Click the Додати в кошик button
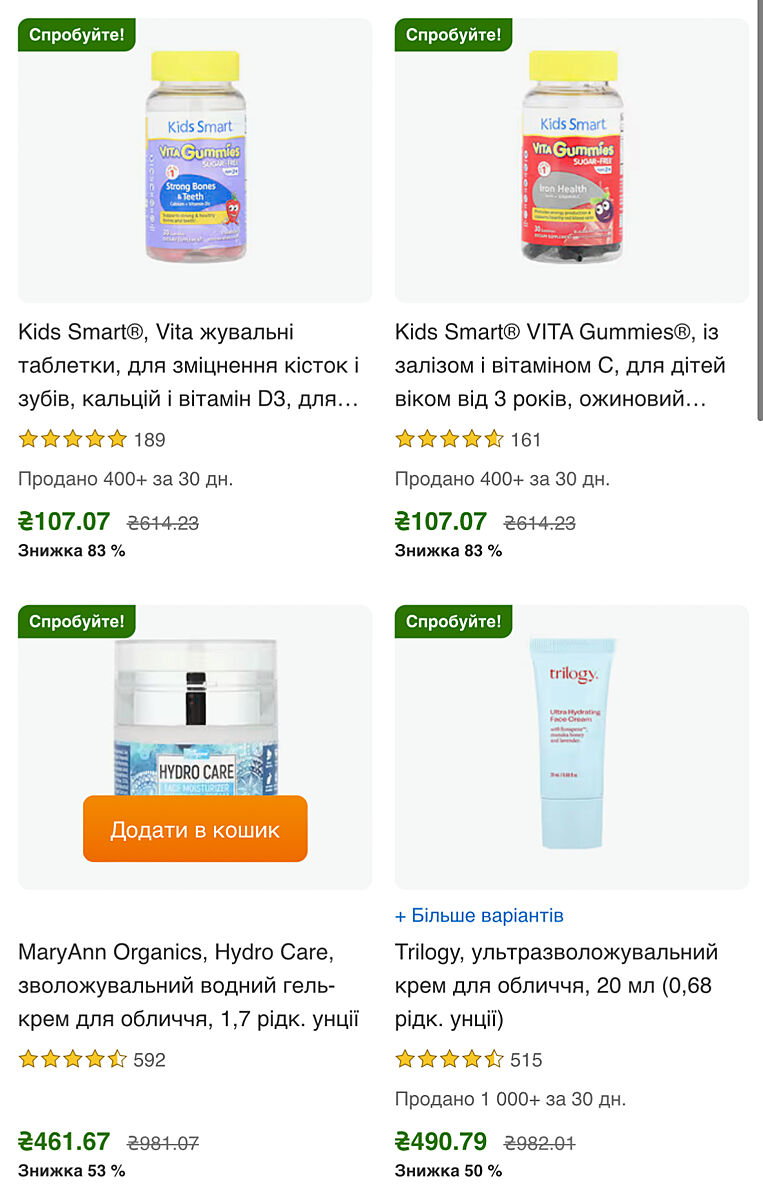 [195, 829]
